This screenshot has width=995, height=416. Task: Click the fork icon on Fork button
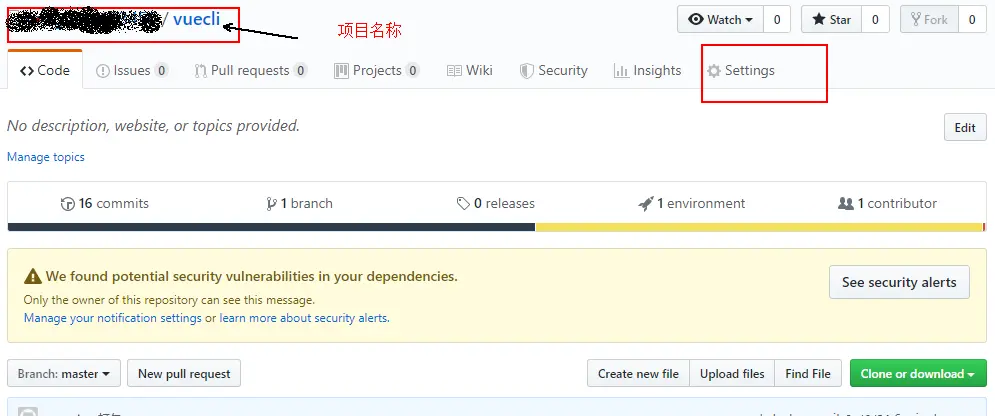[x=916, y=20]
